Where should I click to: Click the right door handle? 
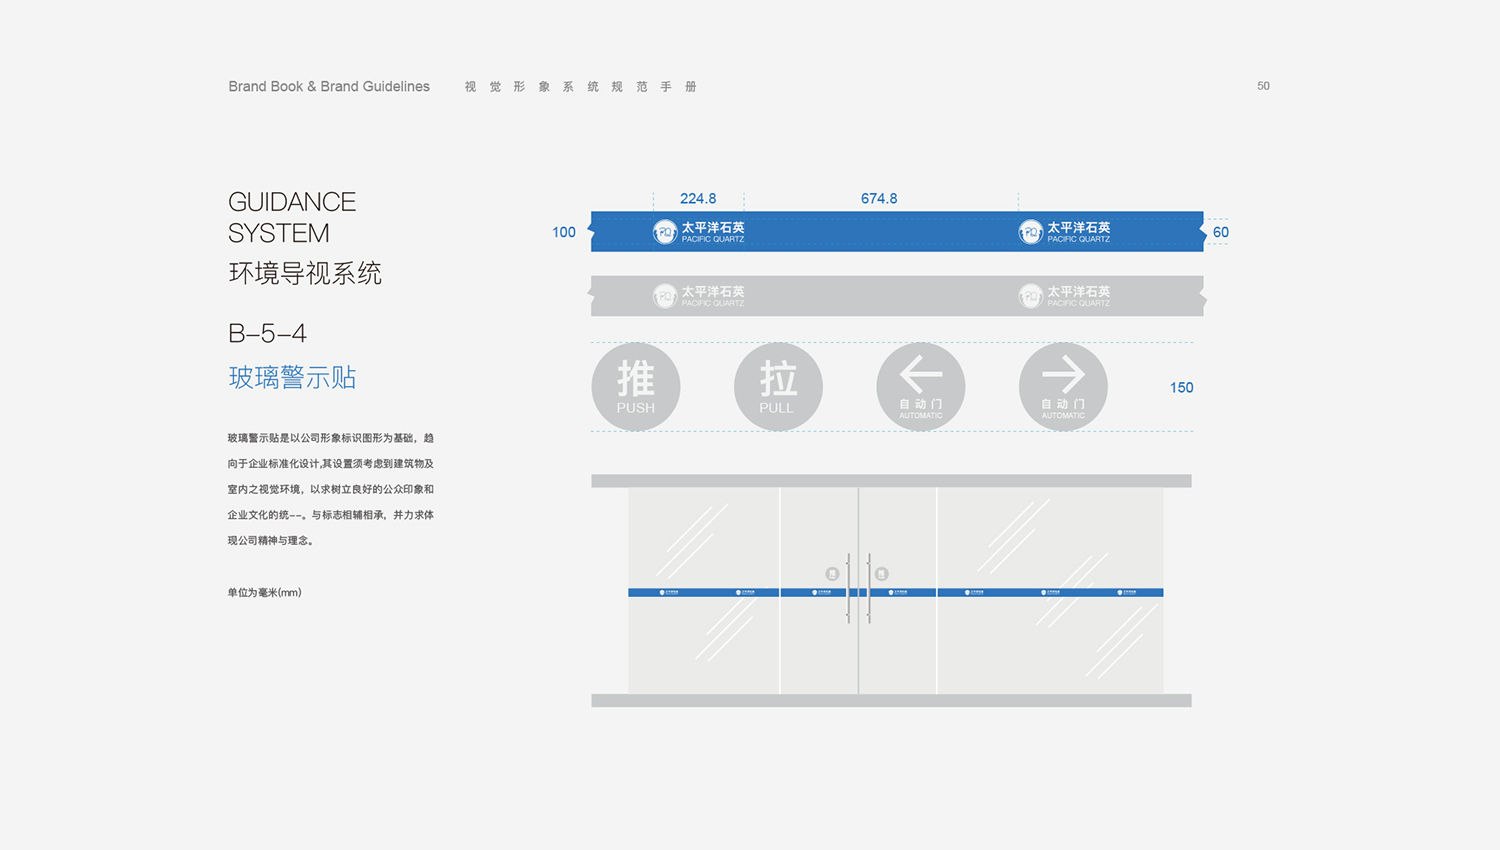pos(868,588)
